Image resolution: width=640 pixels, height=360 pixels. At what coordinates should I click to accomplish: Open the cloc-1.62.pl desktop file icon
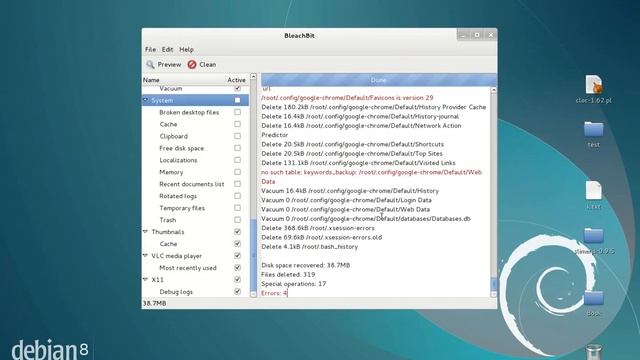(x=593, y=84)
